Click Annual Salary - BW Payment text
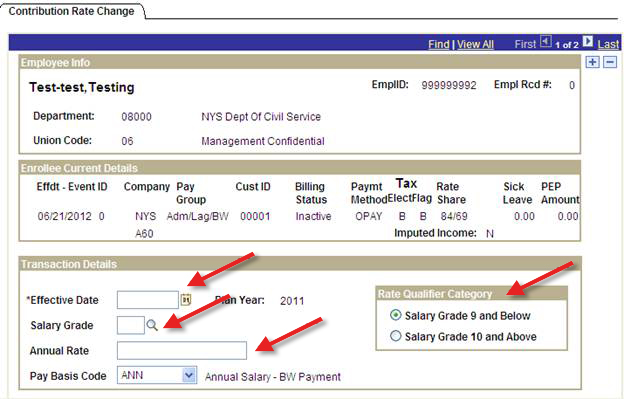 click(273, 377)
